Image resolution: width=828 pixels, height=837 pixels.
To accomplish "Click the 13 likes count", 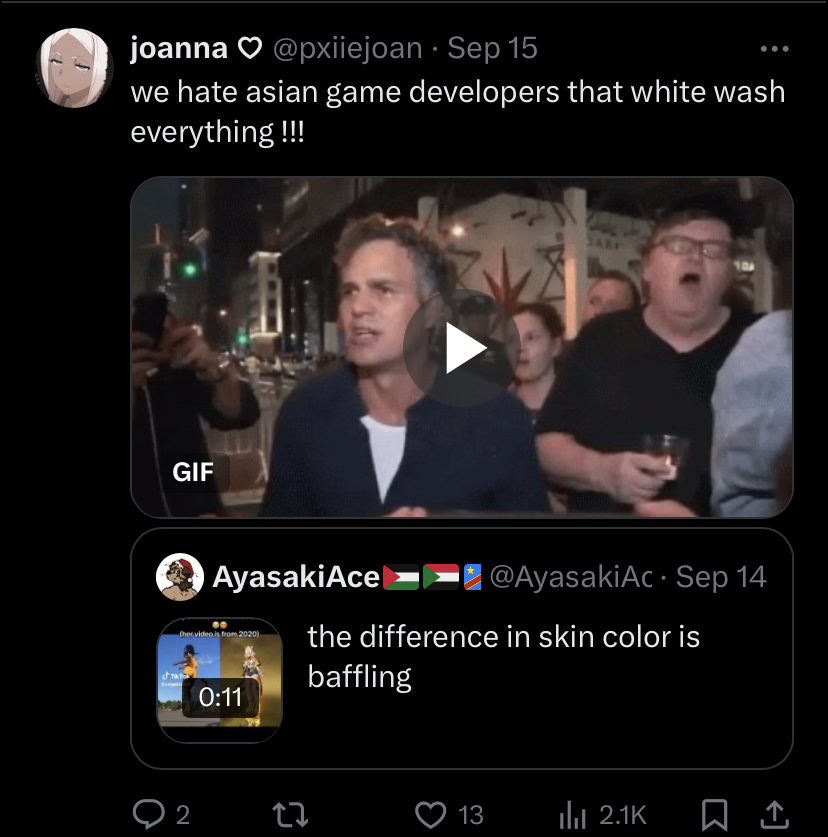I will pyautogui.click(x=469, y=814).
